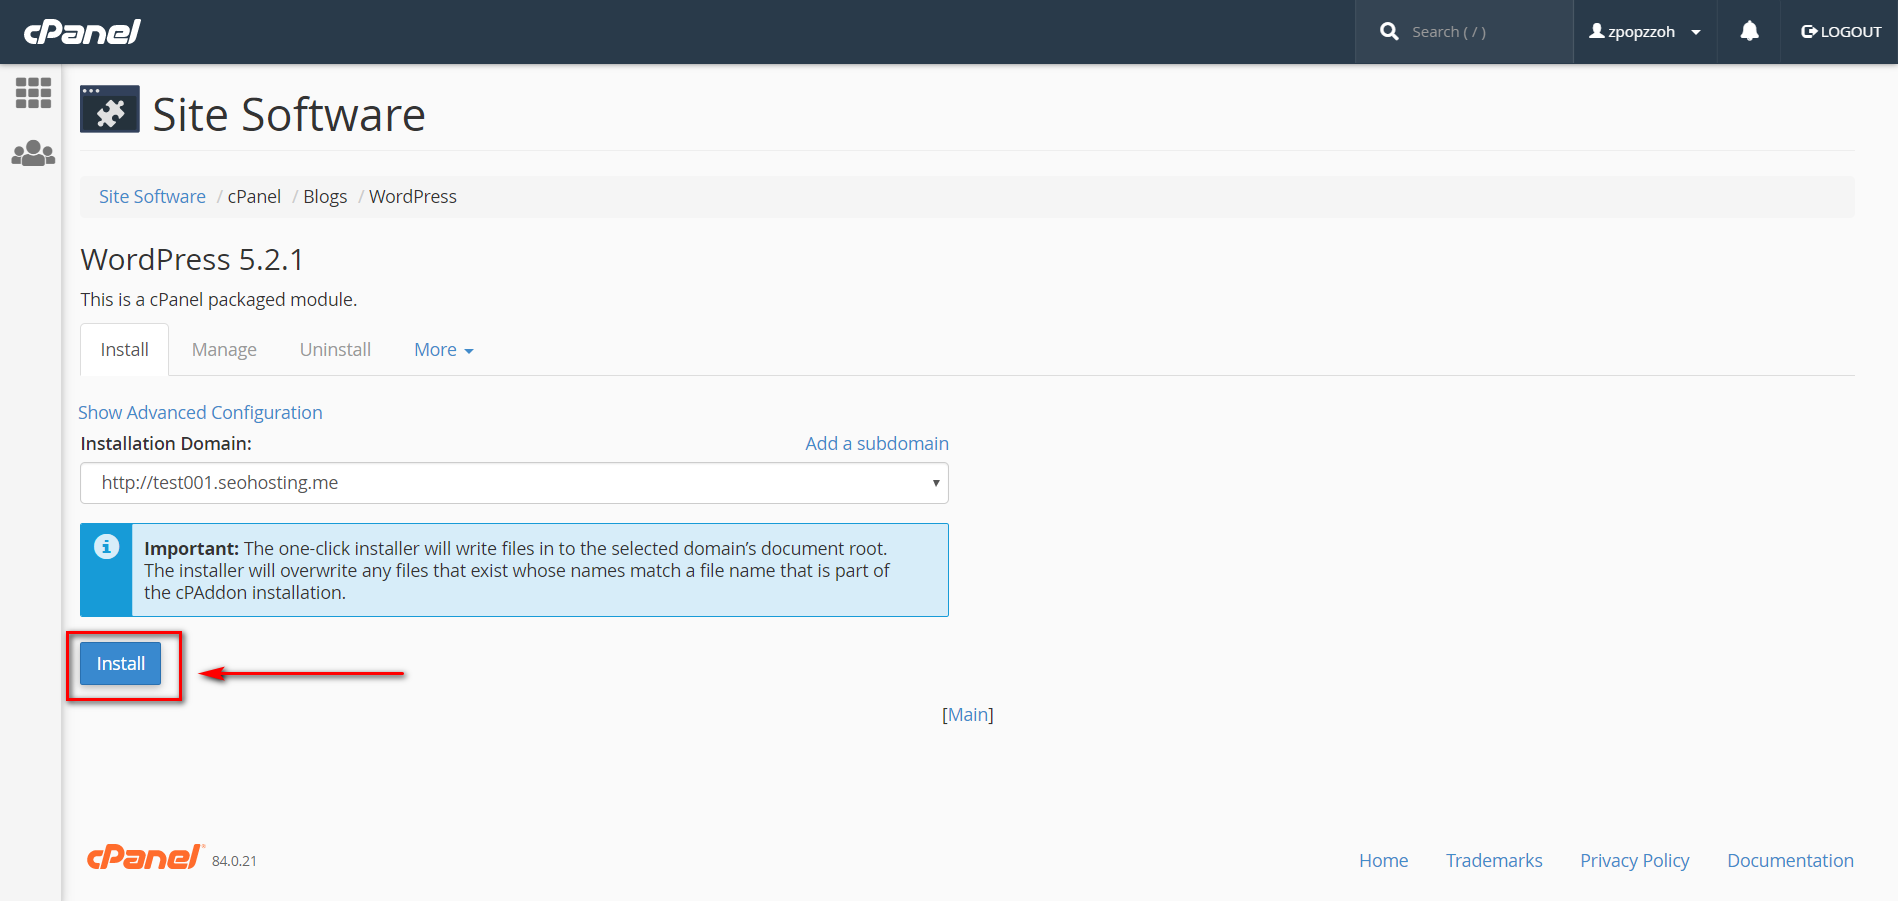
Task: Click the WordPress 5.2.1 heading
Action: (x=192, y=260)
